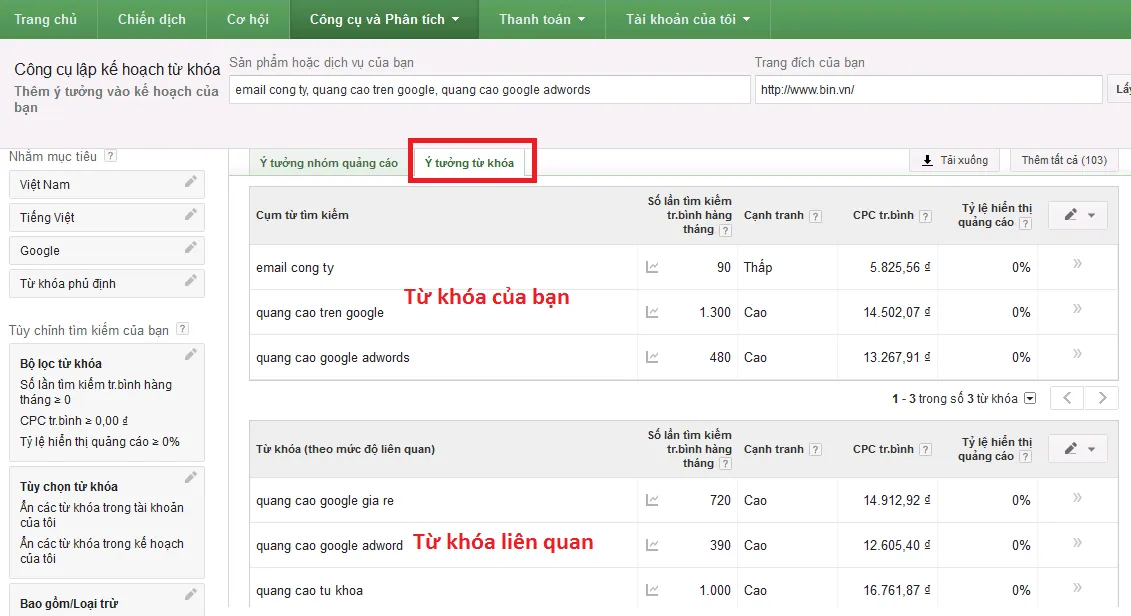Edit the Tiếng Việt language via its pencil icon
Screen dimensions: 1131x616
[x=193, y=216]
